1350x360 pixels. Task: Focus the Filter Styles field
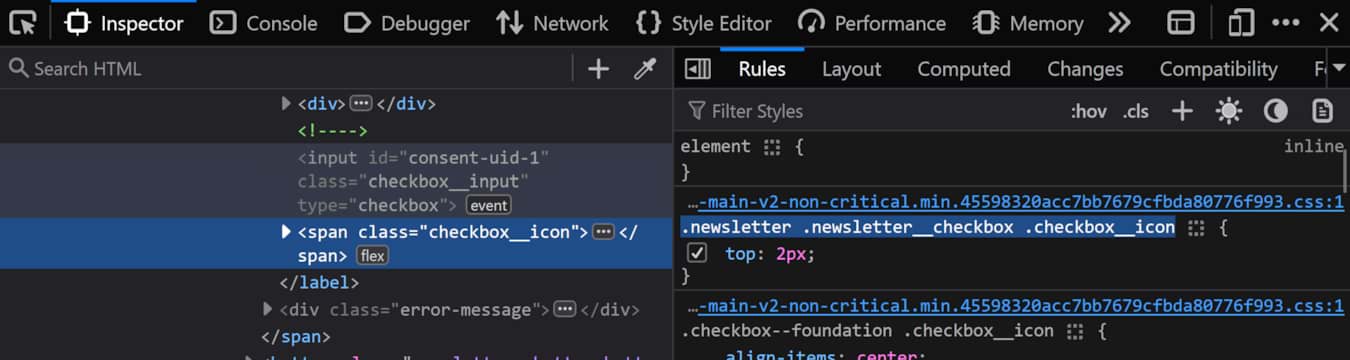coord(870,111)
